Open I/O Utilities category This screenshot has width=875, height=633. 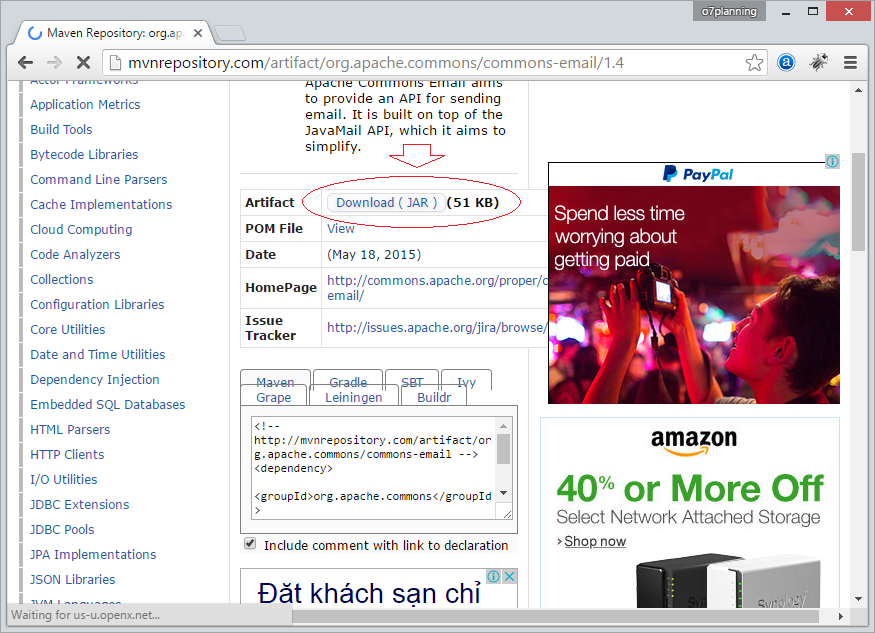[x=64, y=479]
